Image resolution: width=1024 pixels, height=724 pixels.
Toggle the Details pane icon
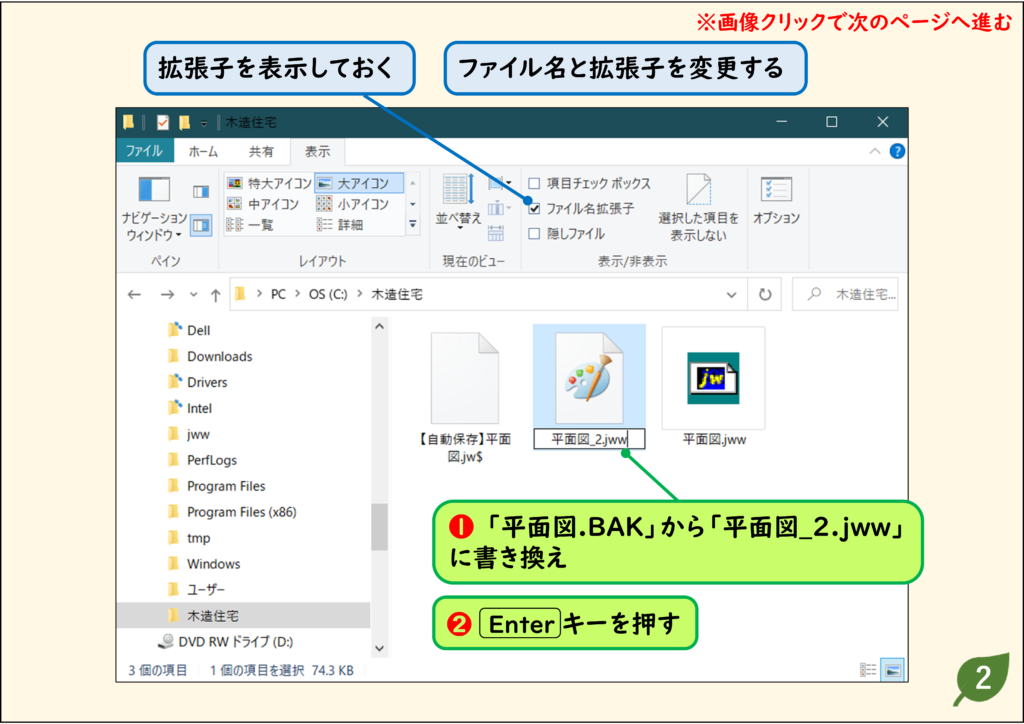(200, 226)
